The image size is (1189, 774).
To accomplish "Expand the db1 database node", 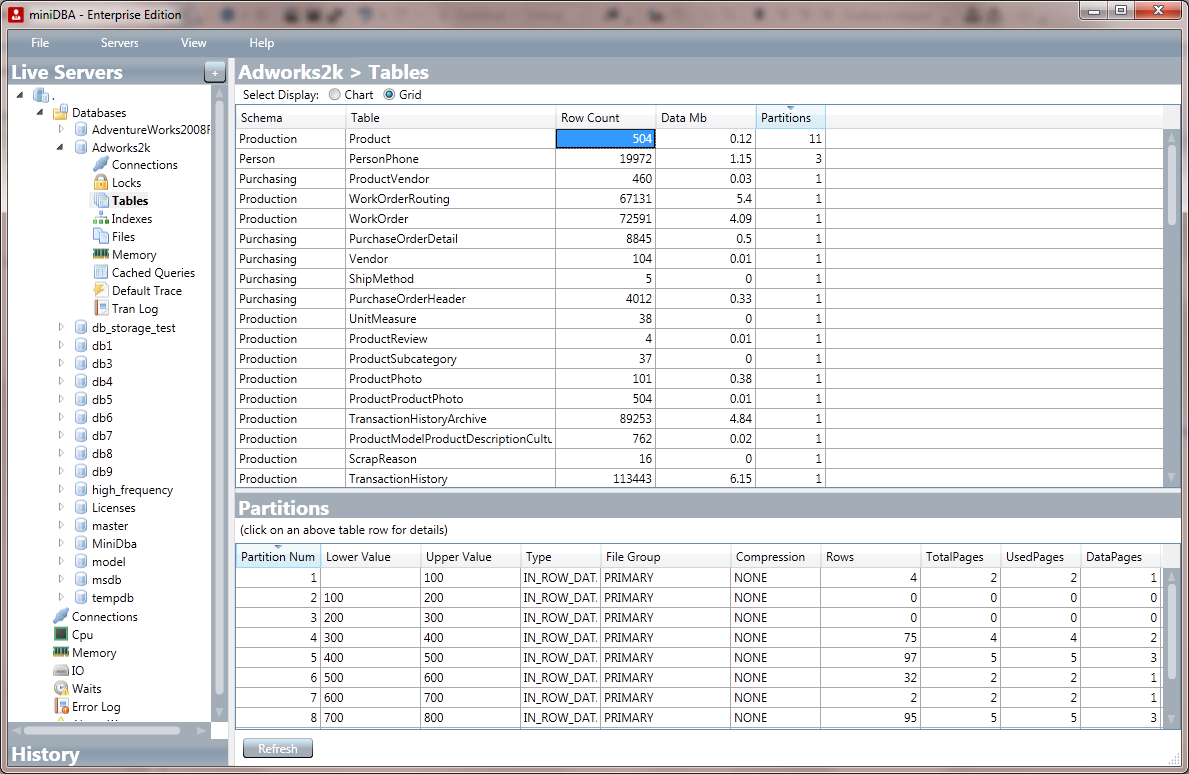I will [61, 345].
